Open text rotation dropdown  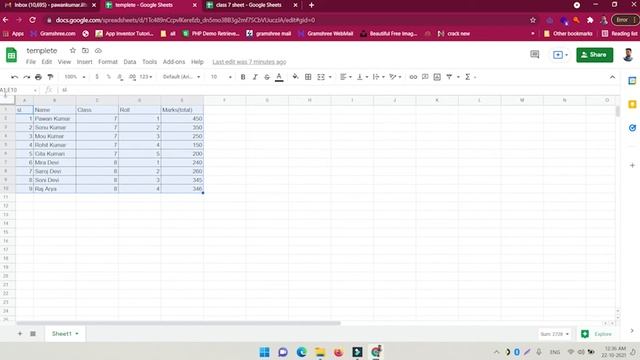[395, 77]
